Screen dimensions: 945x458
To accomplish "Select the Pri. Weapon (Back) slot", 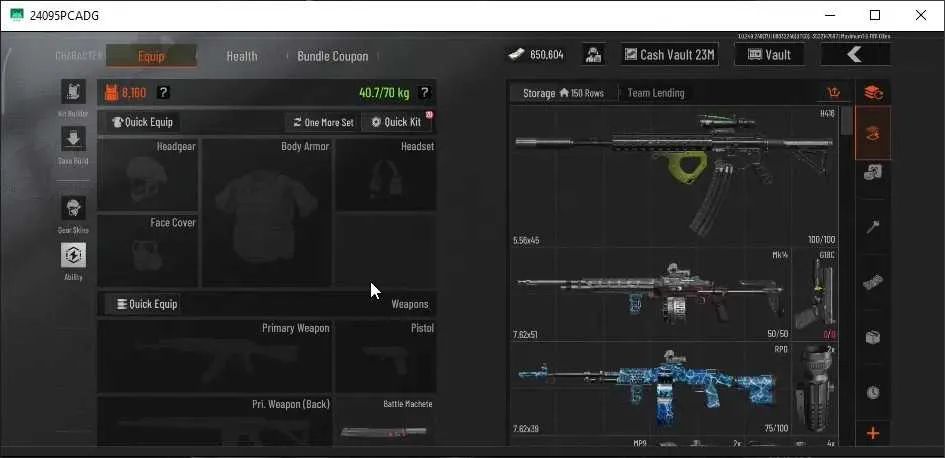I will click(x=215, y=421).
